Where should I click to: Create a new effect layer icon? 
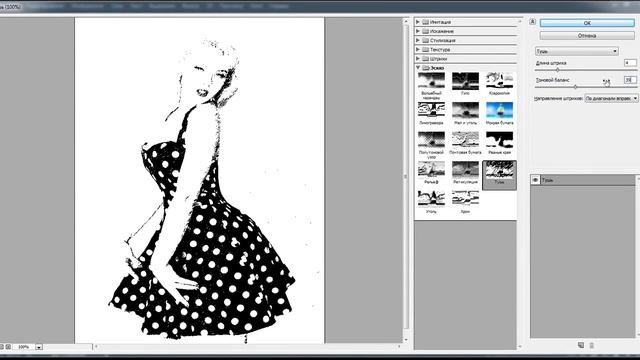(581, 345)
